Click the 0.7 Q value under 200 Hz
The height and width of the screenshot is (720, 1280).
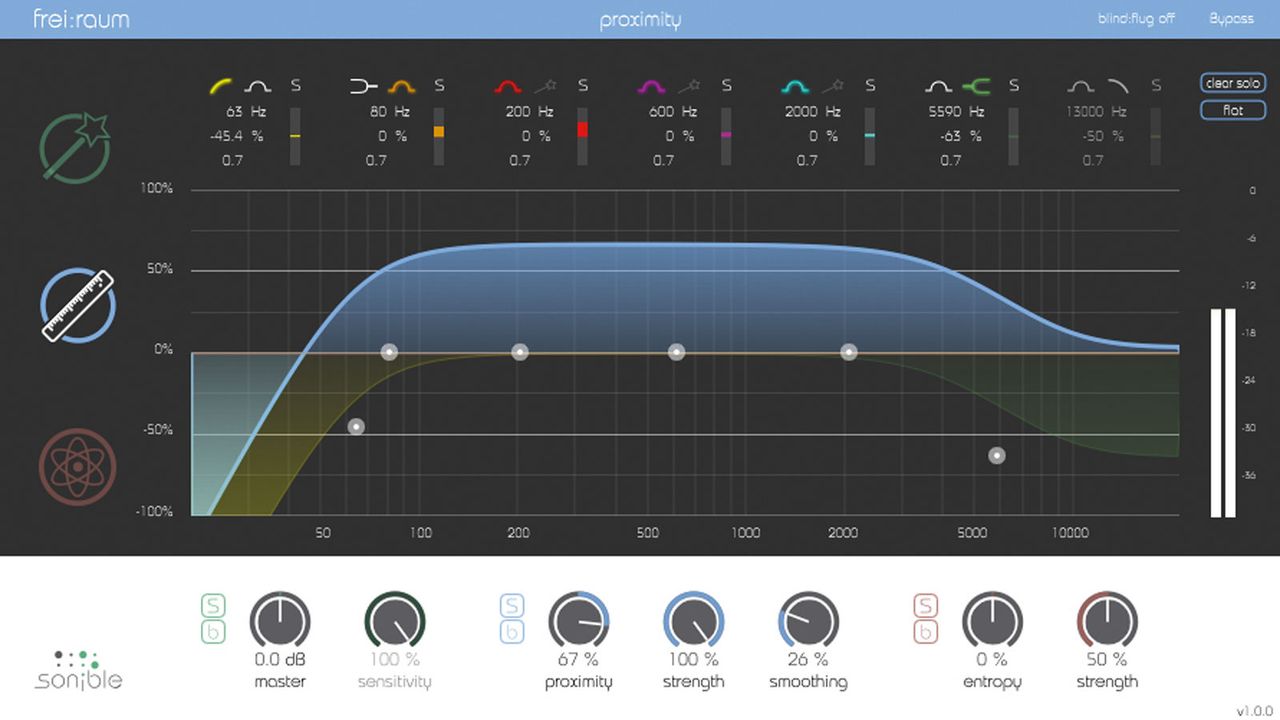pyautogui.click(x=519, y=160)
